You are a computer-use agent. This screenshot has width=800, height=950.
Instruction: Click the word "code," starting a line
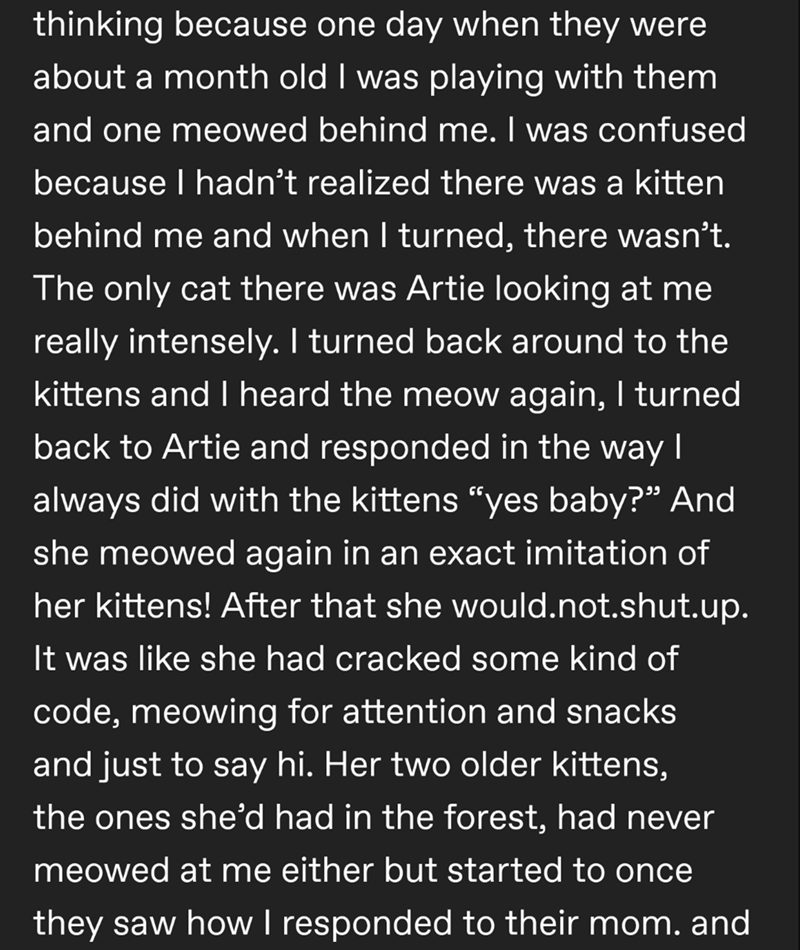pos(76,712)
